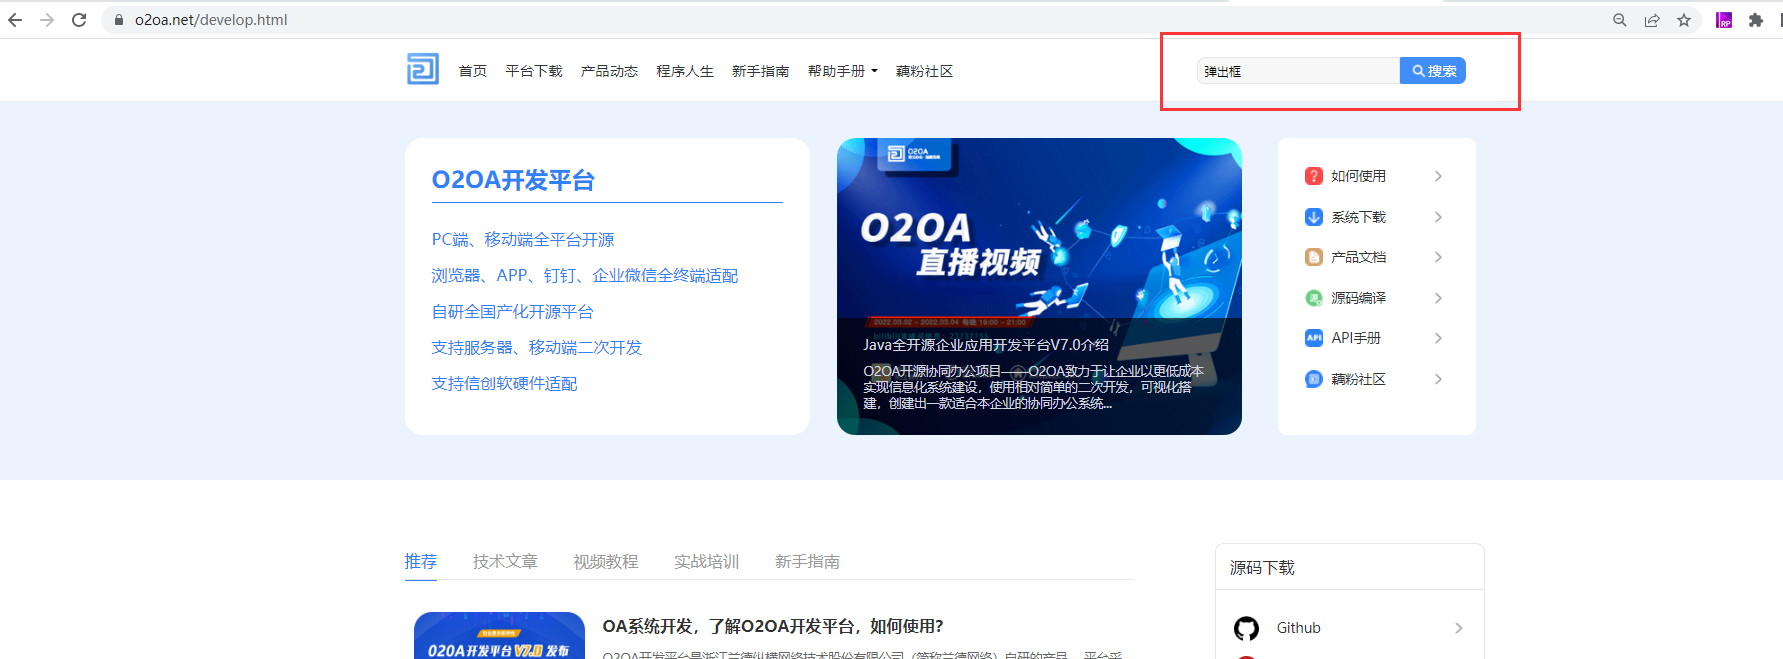Open the extensions puzzle piece icon

click(x=1756, y=20)
